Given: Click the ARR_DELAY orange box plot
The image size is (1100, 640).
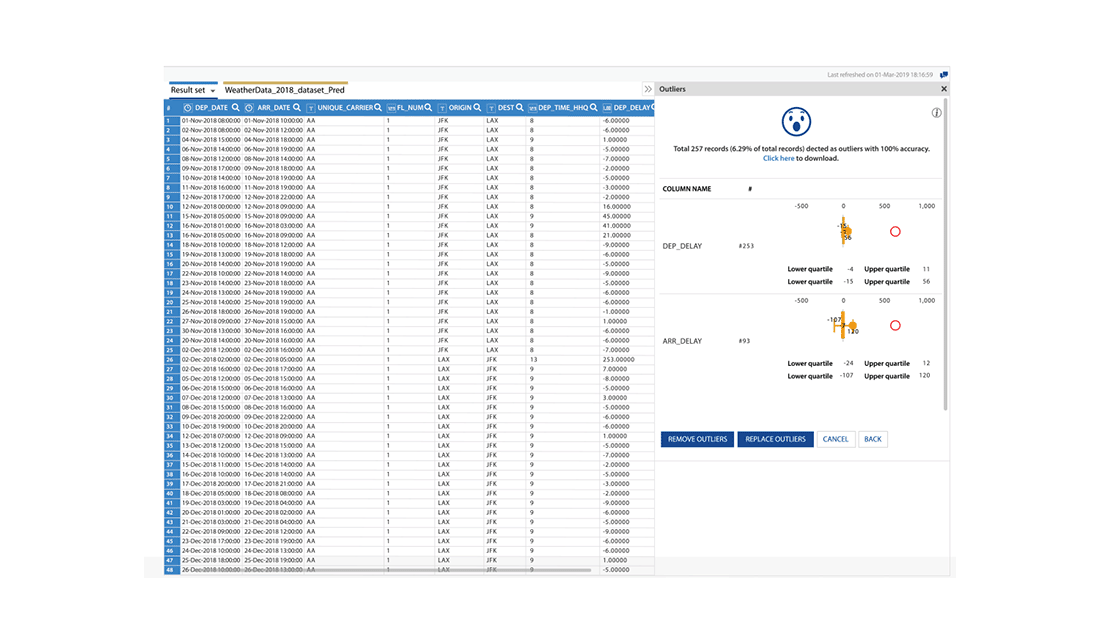Looking at the screenshot, I should tap(844, 326).
